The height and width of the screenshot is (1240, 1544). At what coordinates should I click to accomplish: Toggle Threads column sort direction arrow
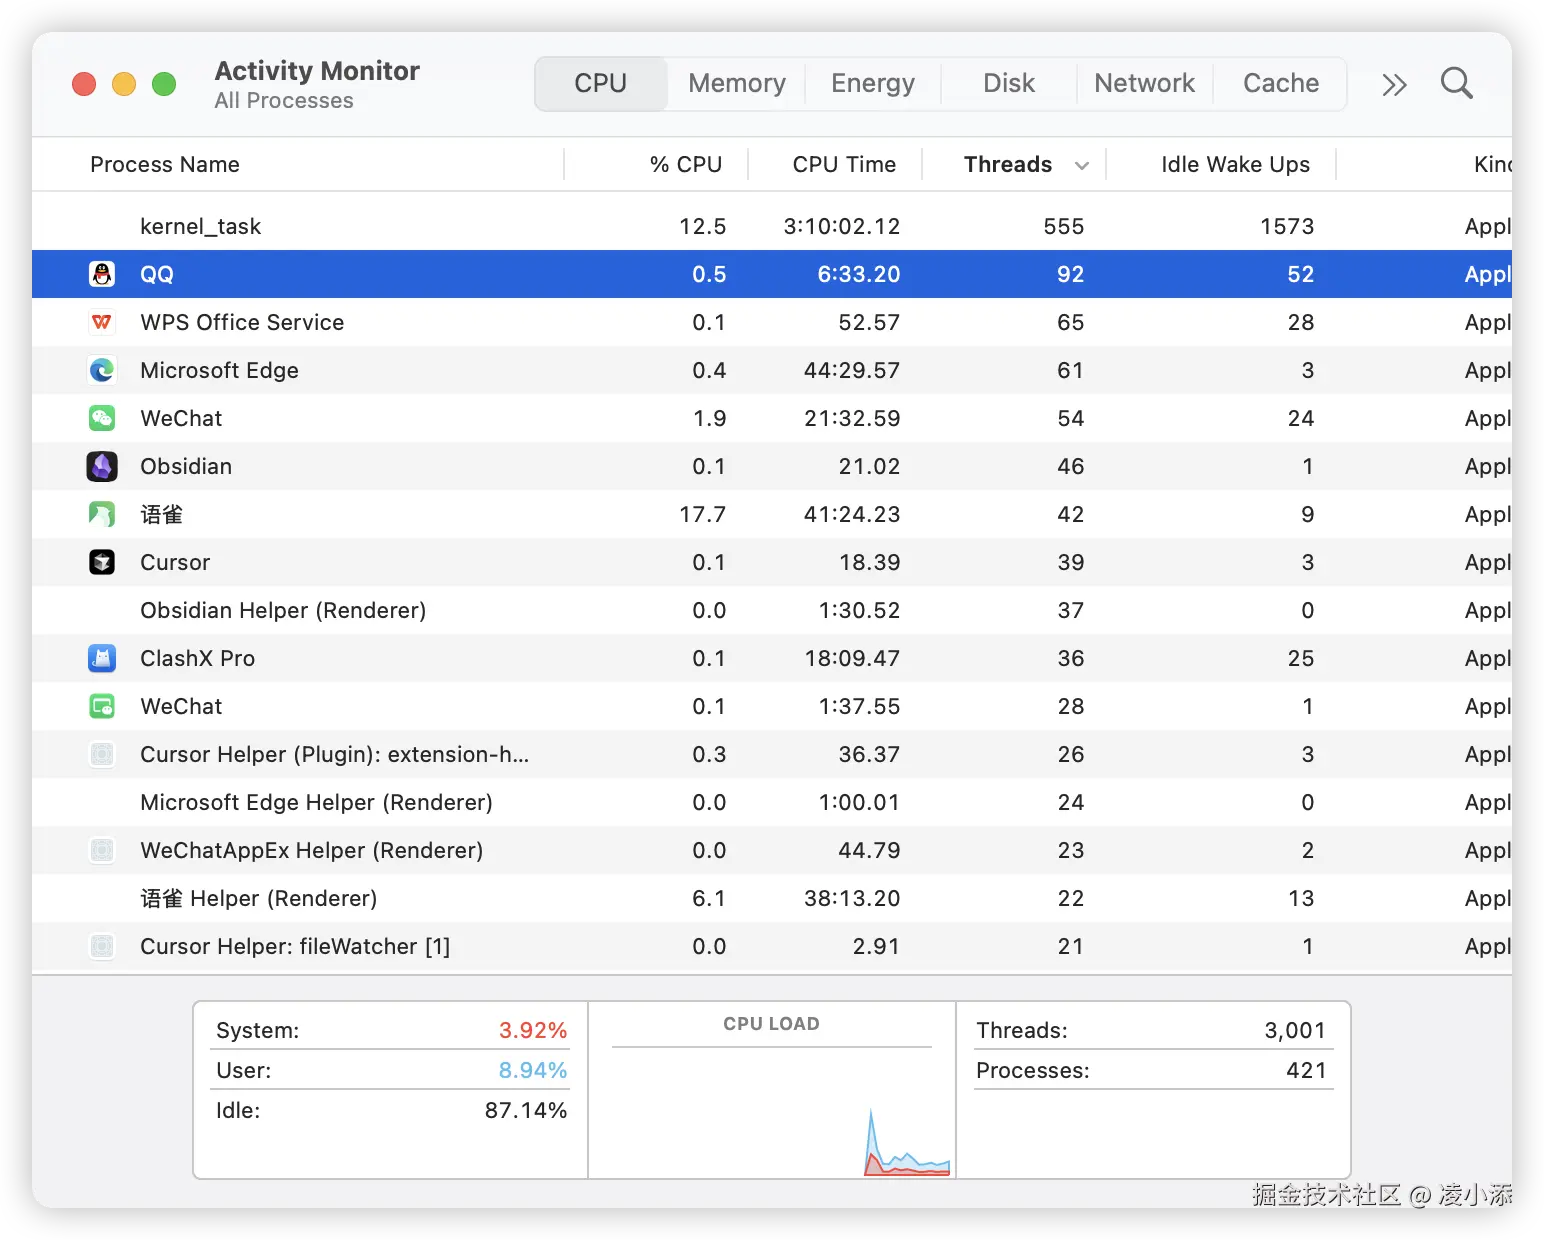coord(1081,166)
